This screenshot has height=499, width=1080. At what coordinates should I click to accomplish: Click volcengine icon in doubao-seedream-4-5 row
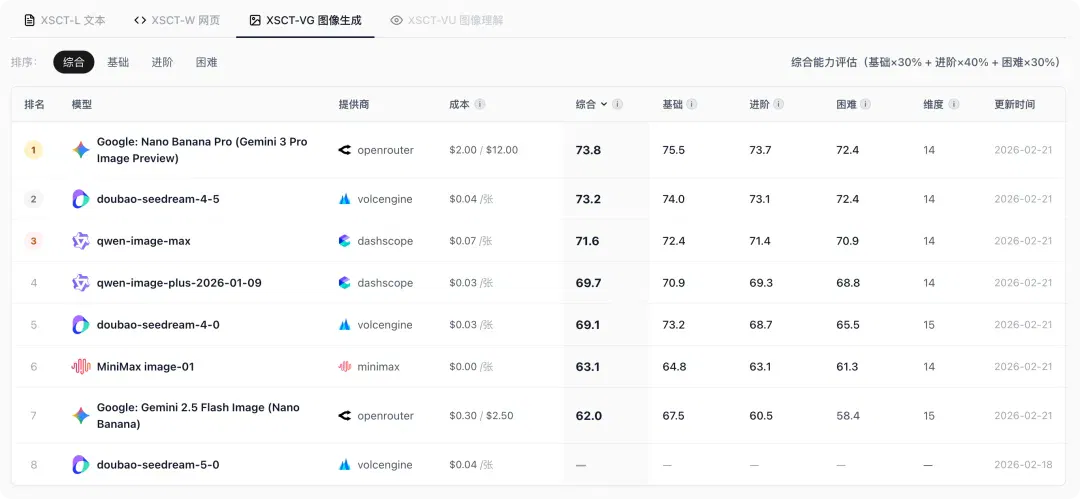[344, 199]
